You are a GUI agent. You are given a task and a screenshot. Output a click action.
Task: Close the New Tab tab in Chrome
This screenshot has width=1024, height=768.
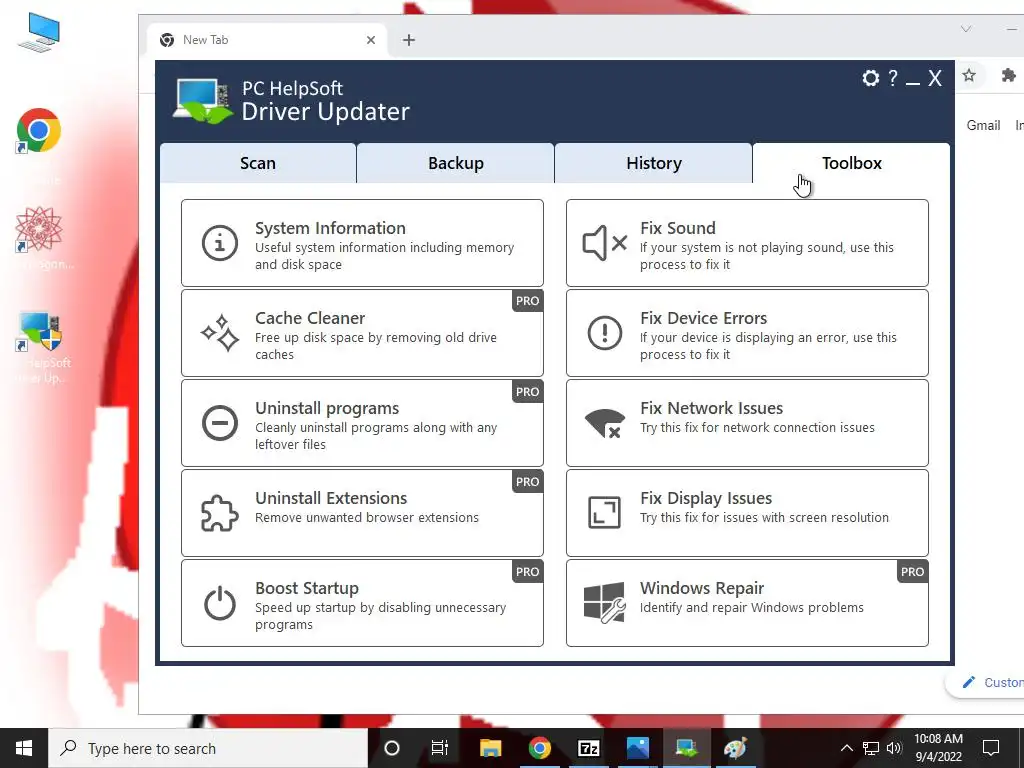(x=371, y=40)
